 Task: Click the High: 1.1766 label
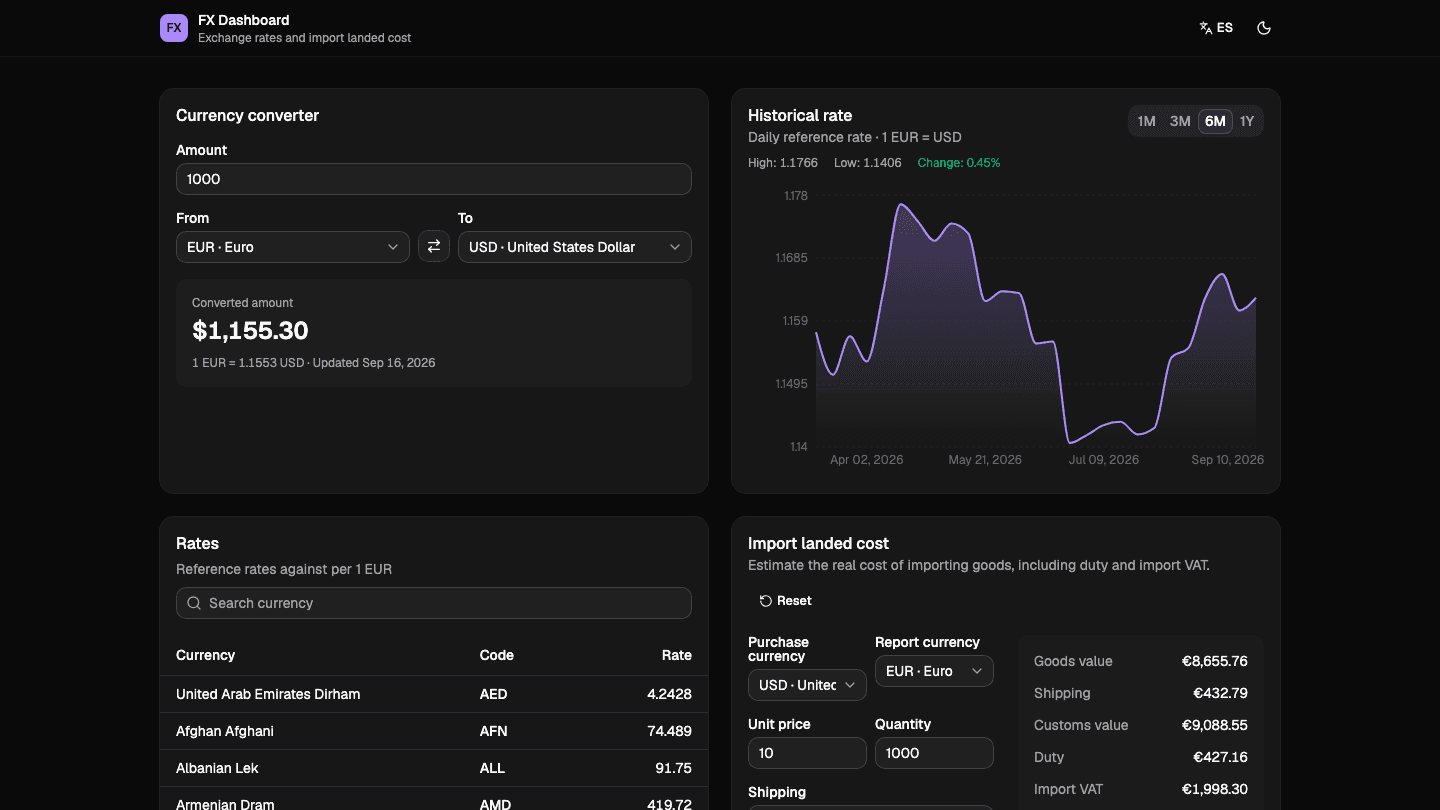coord(783,162)
